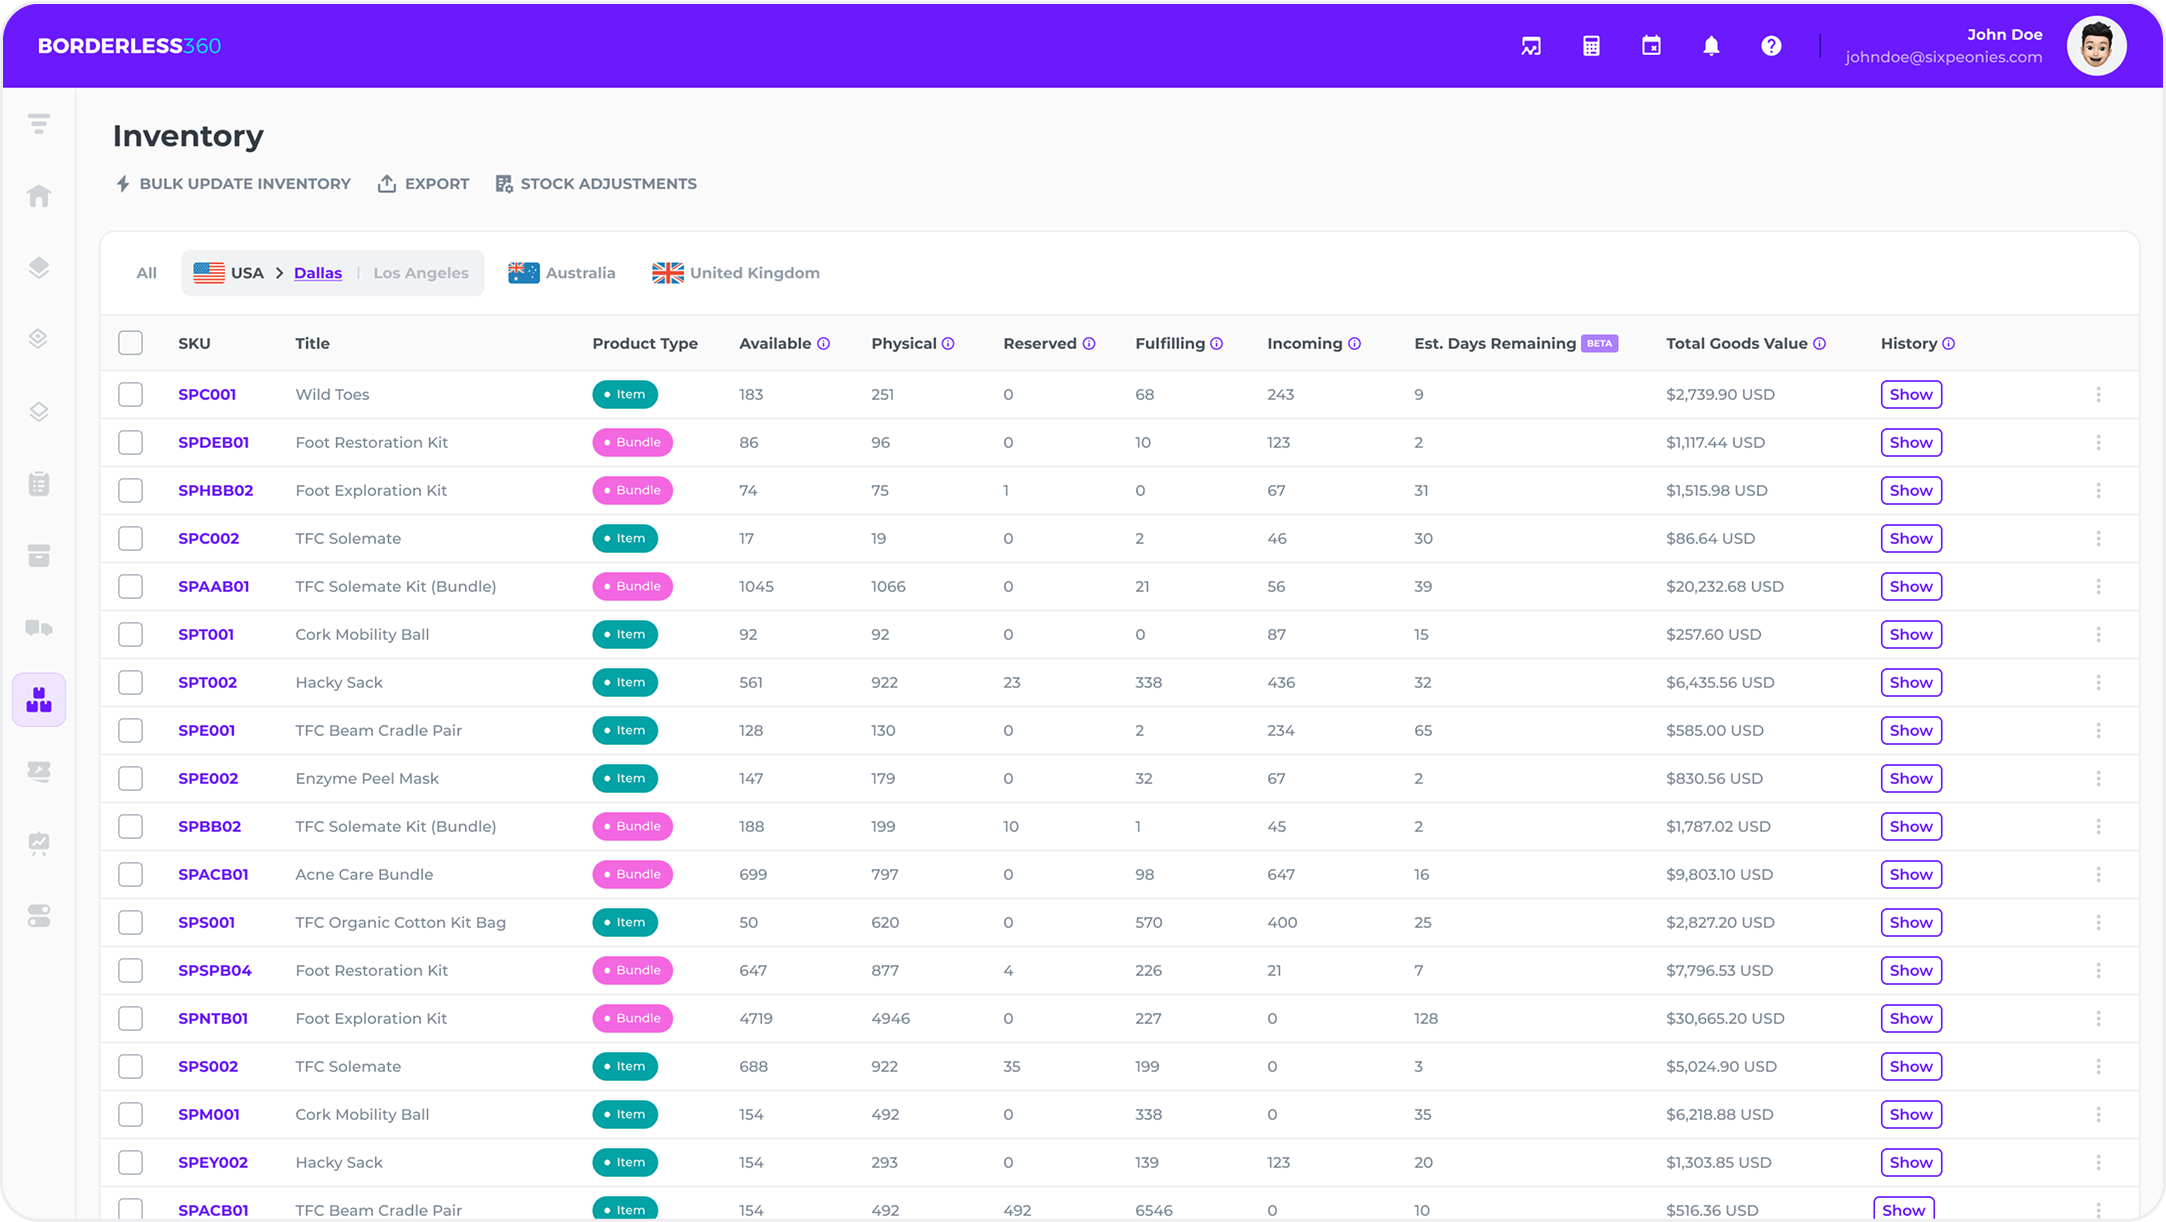
Task: Click the calculator icon in header
Action: [x=1591, y=46]
